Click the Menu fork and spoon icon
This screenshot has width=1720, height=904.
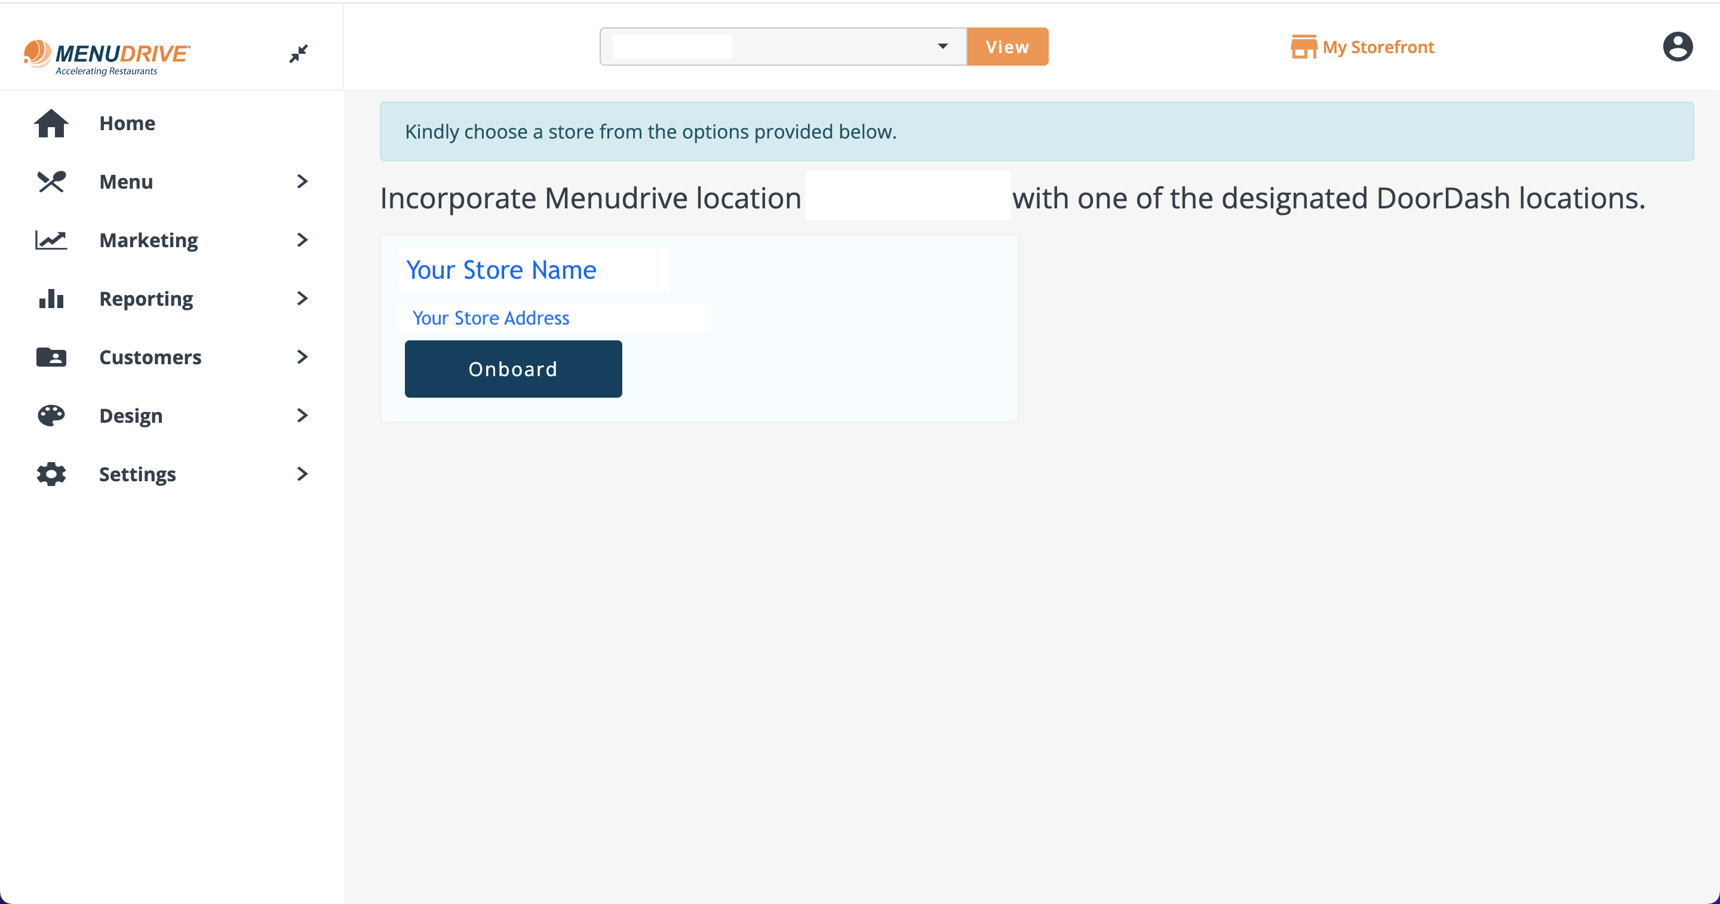[x=51, y=181]
